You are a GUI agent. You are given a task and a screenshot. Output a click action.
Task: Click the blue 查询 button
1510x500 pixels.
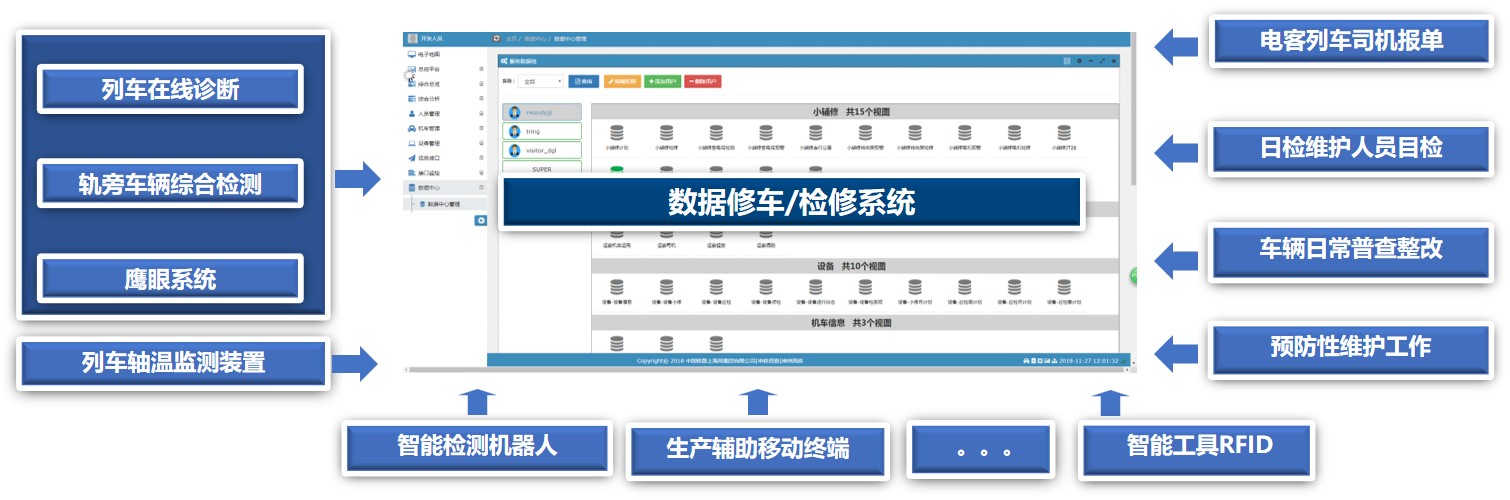tap(583, 81)
